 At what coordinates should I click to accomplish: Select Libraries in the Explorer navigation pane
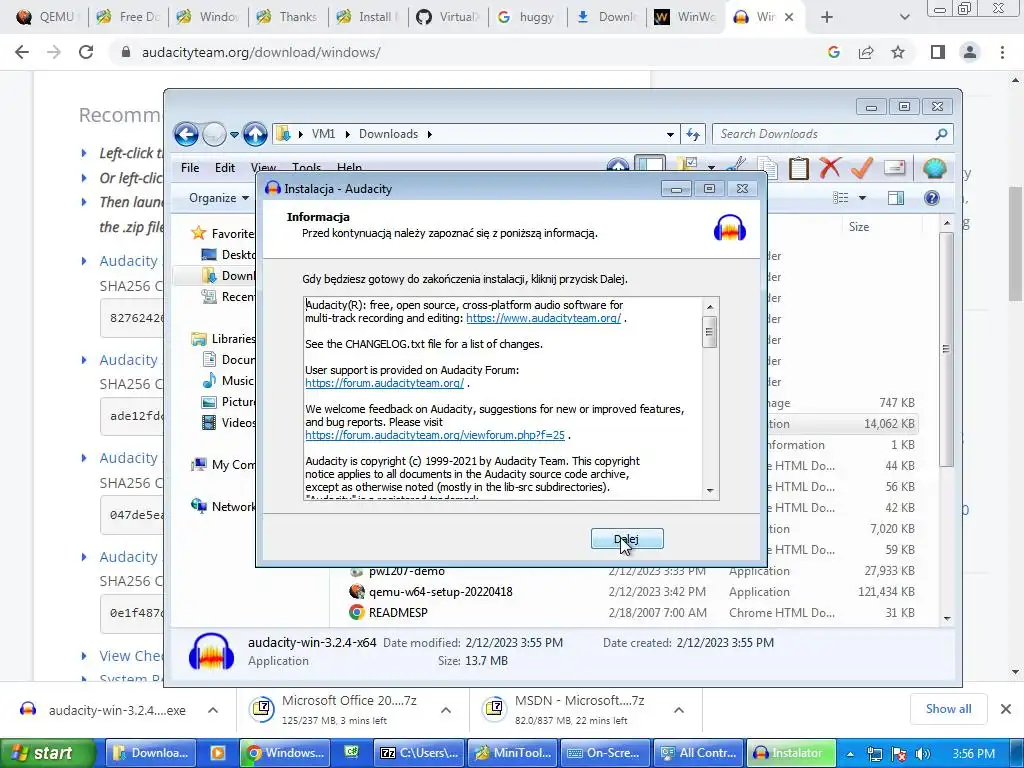[x=224, y=338]
